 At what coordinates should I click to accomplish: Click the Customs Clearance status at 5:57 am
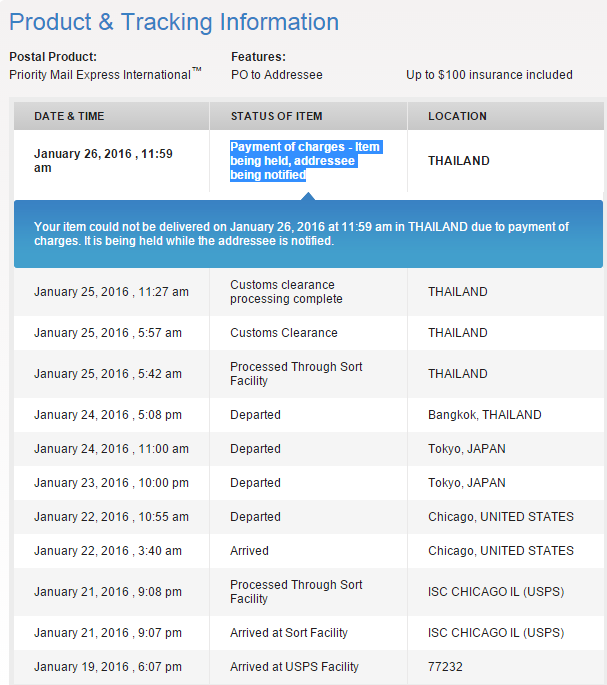(x=284, y=333)
